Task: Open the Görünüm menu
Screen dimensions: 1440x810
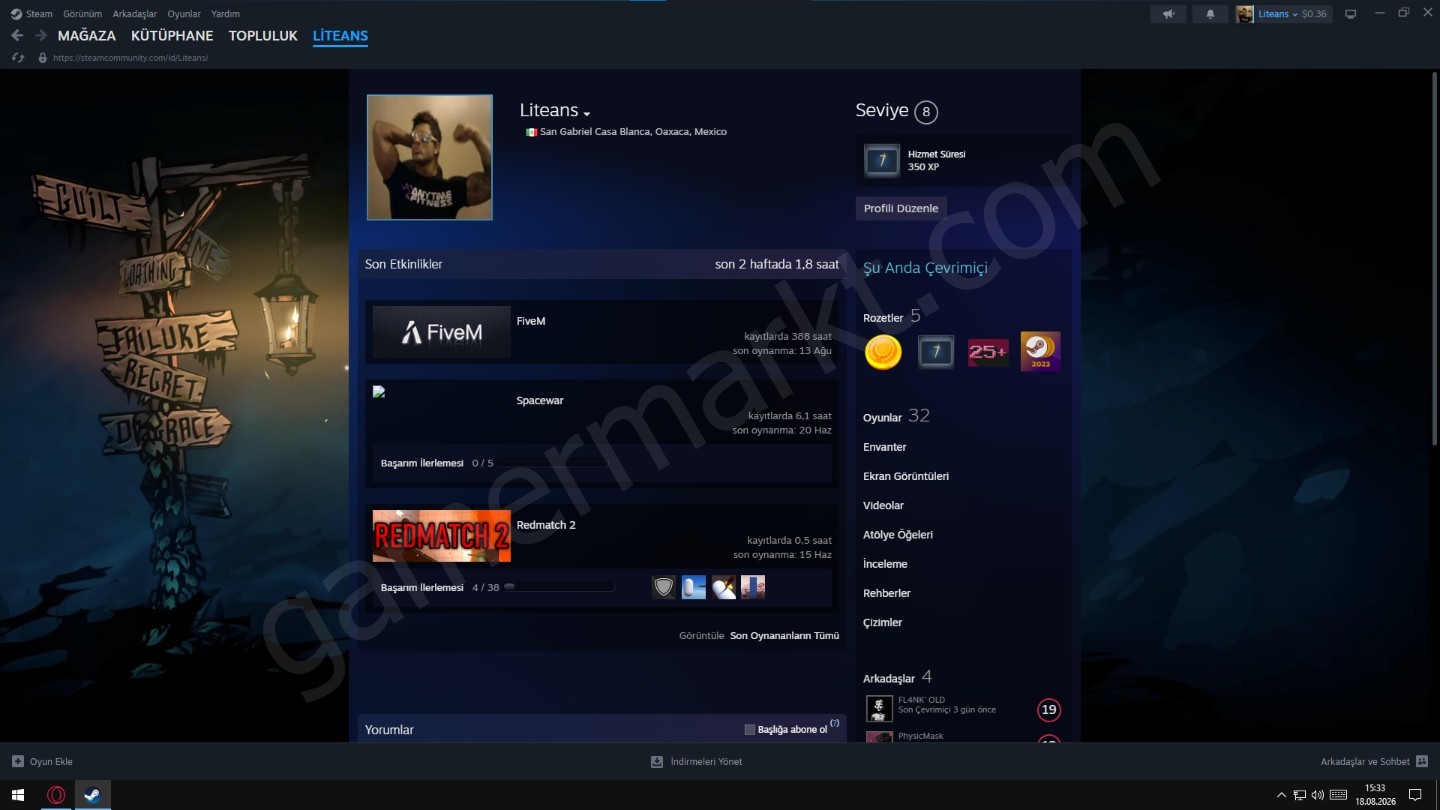Action: [x=82, y=14]
